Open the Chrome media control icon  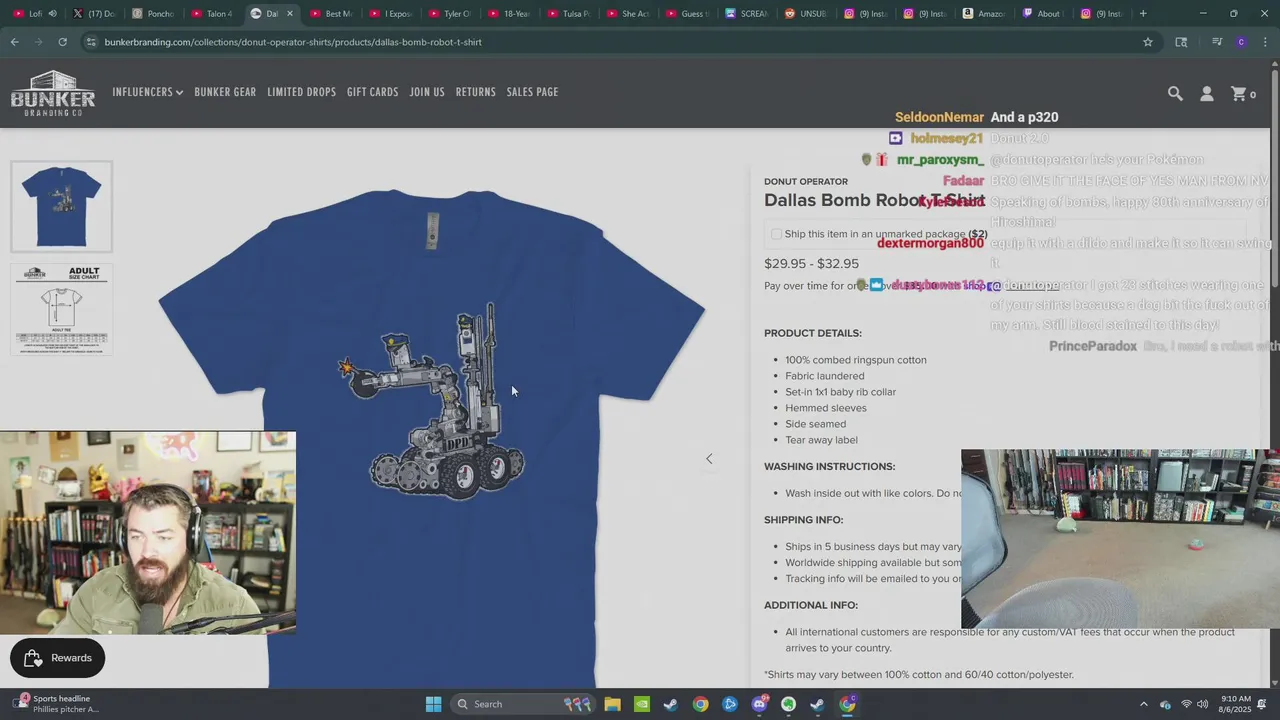tap(1216, 42)
